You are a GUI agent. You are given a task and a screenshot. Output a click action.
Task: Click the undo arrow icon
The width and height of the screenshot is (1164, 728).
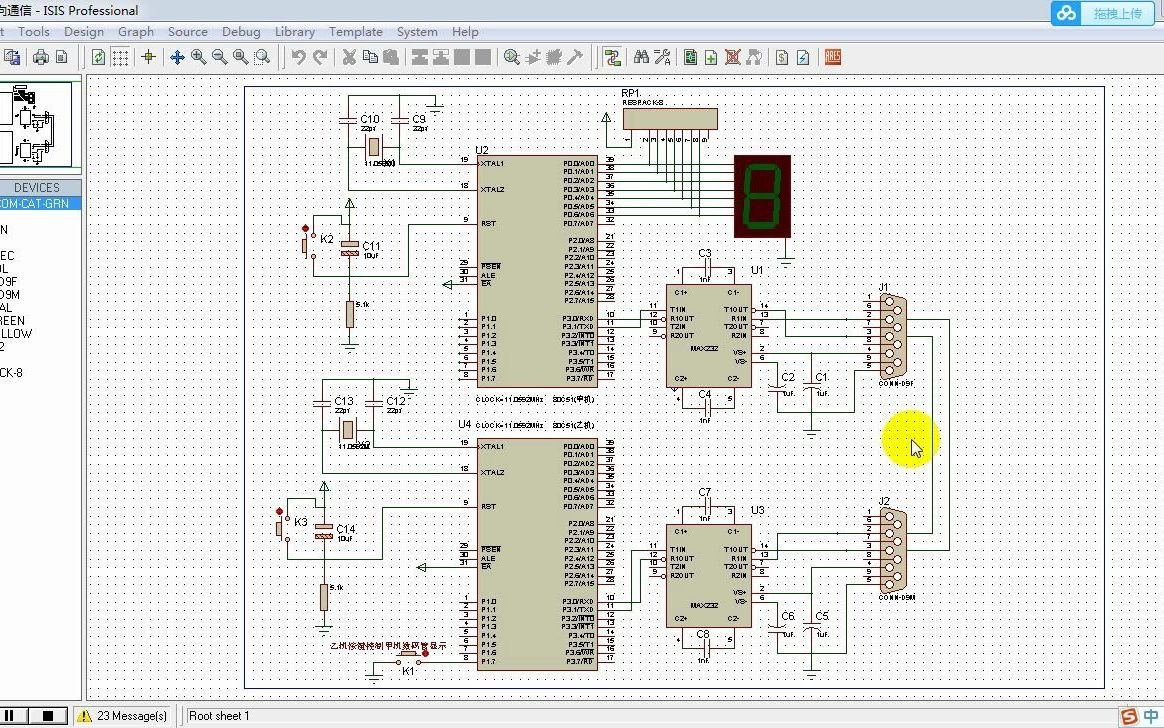298,57
